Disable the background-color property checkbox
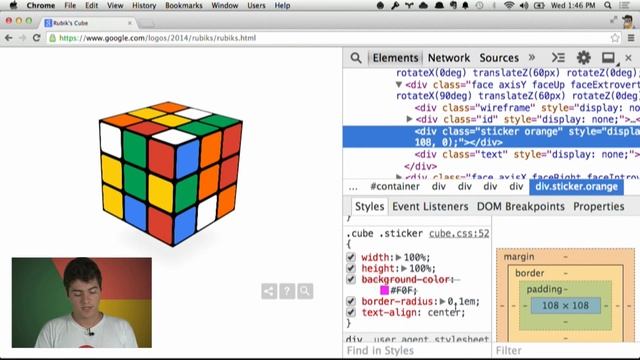This screenshot has height=360, width=640. [351, 279]
